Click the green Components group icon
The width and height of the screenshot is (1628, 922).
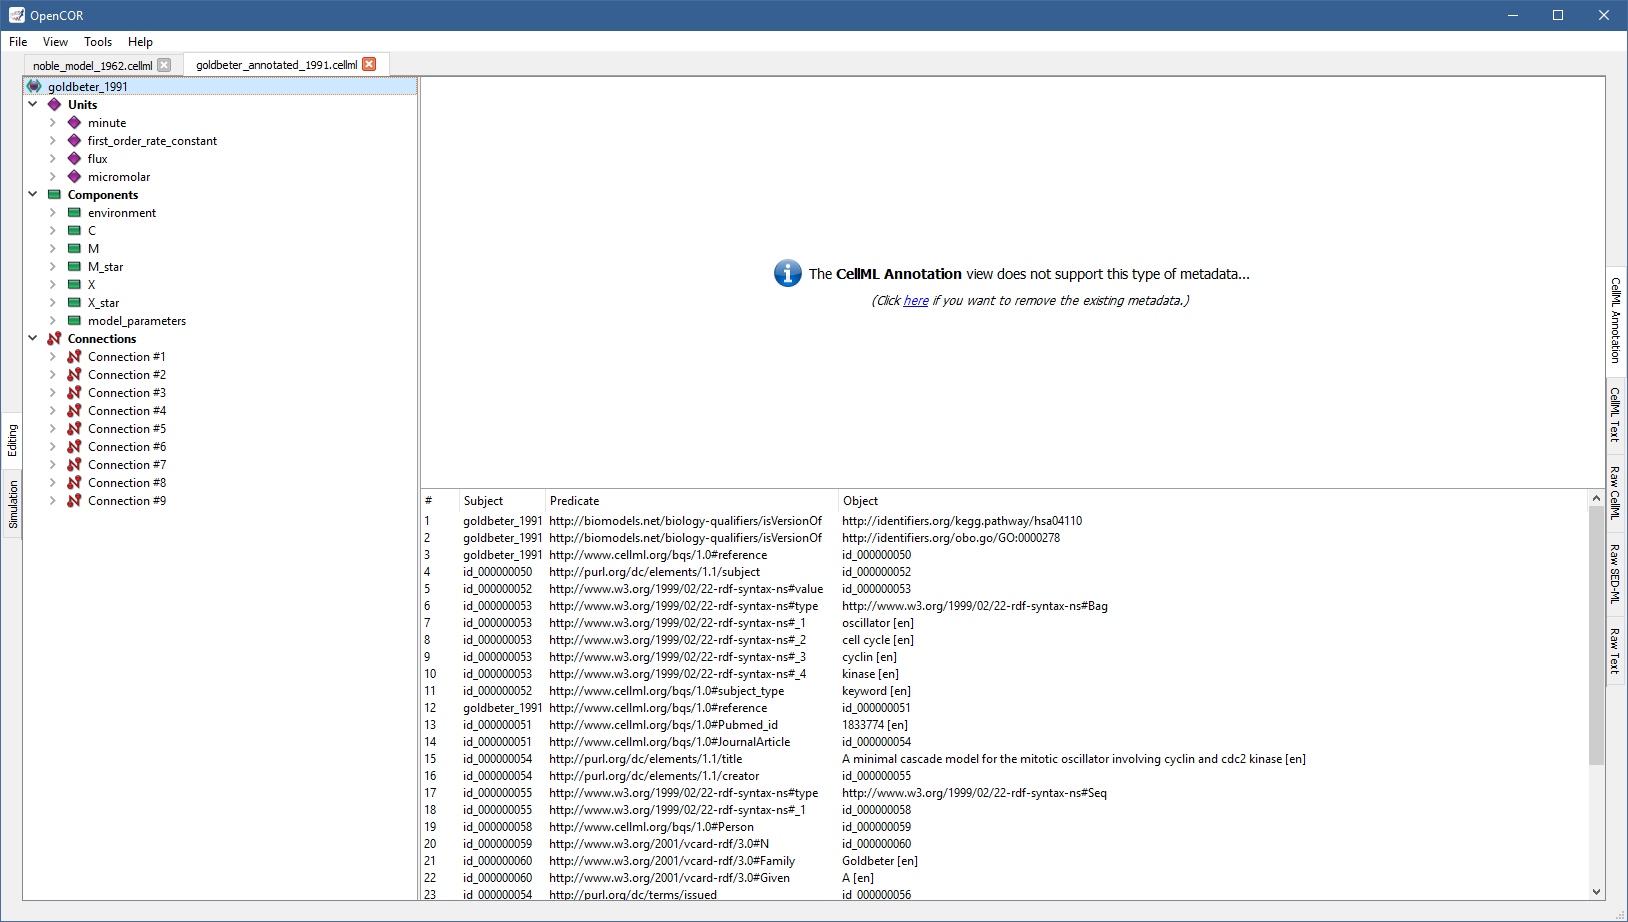coord(54,195)
